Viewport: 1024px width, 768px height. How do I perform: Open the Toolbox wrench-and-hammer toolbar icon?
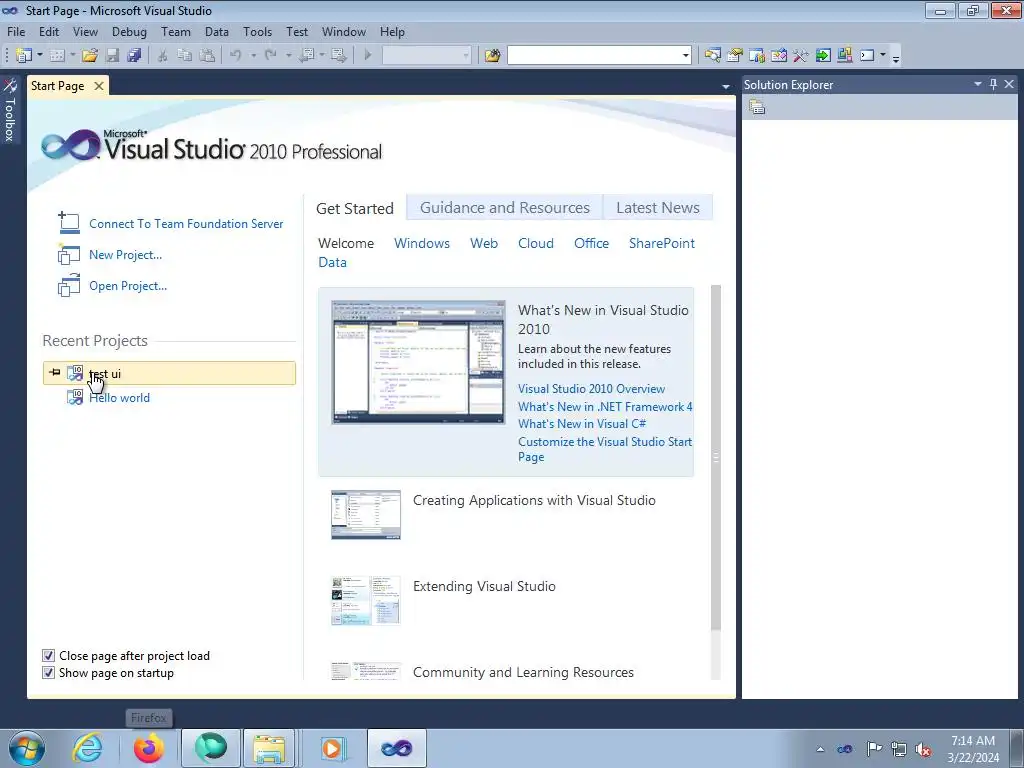point(801,56)
